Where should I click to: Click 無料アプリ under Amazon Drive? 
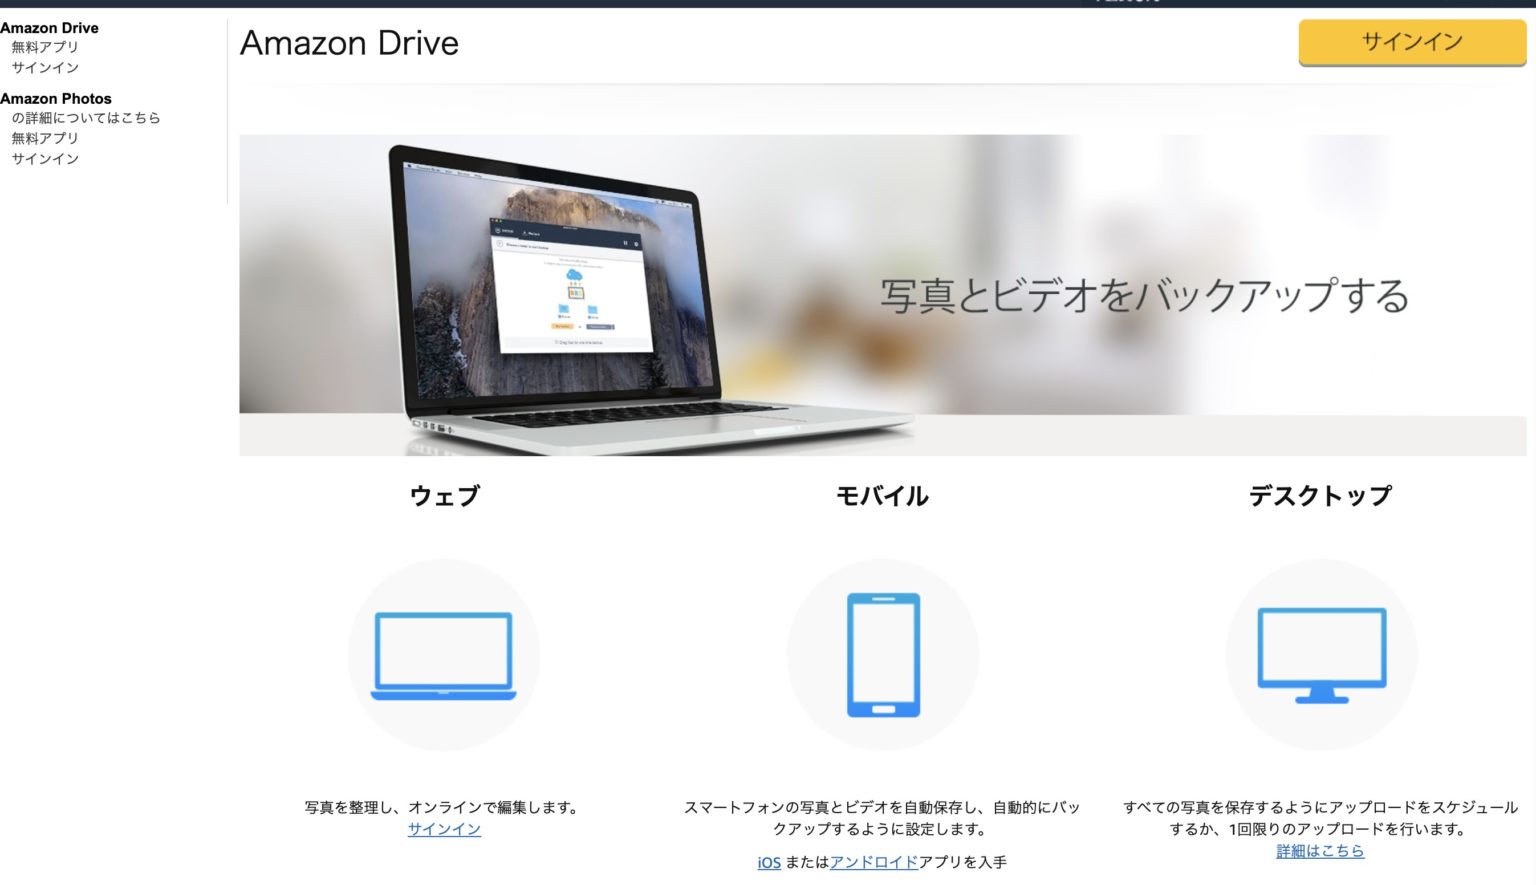[x=44, y=46]
